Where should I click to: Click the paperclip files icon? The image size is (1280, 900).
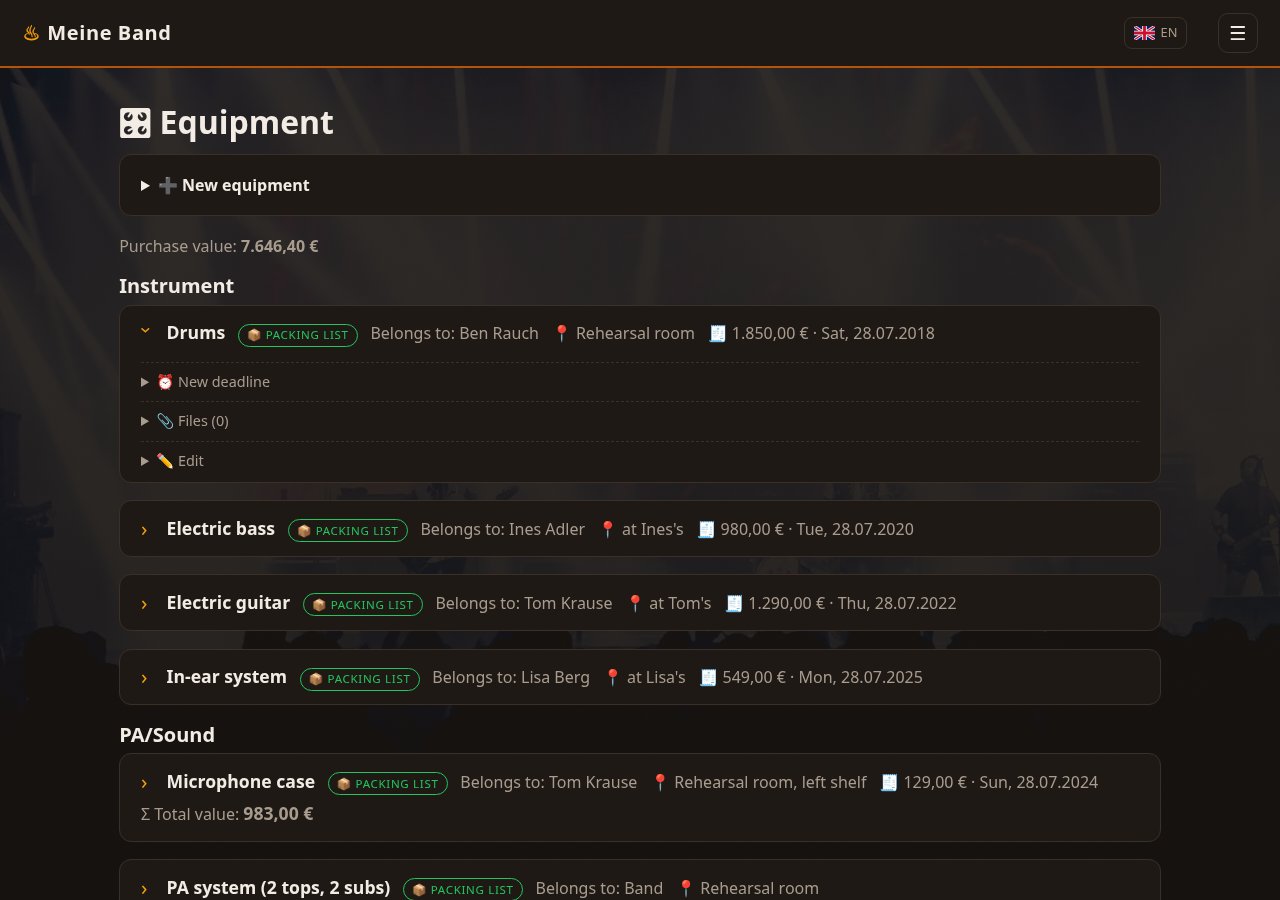point(165,421)
